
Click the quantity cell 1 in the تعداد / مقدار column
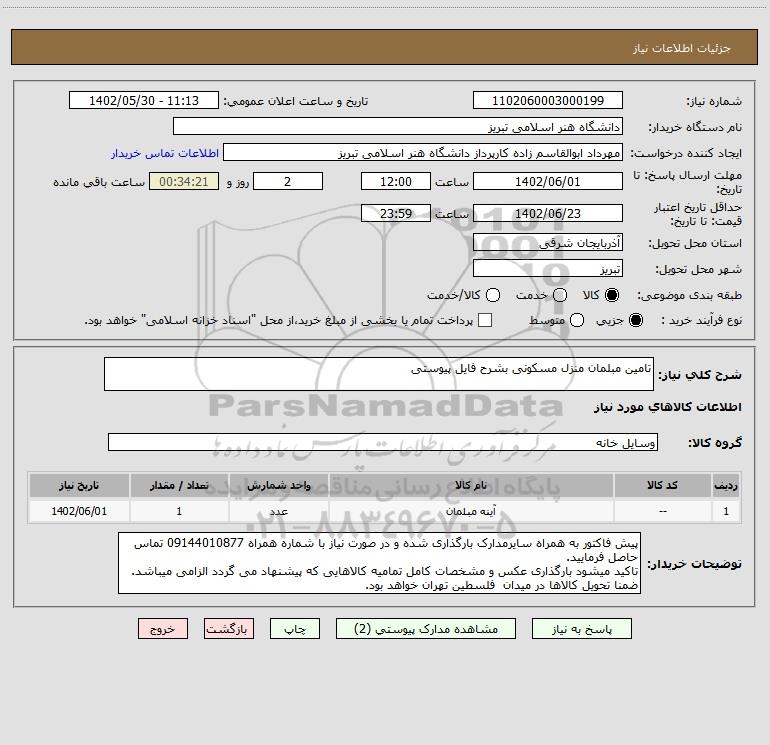pyautogui.click(x=179, y=511)
